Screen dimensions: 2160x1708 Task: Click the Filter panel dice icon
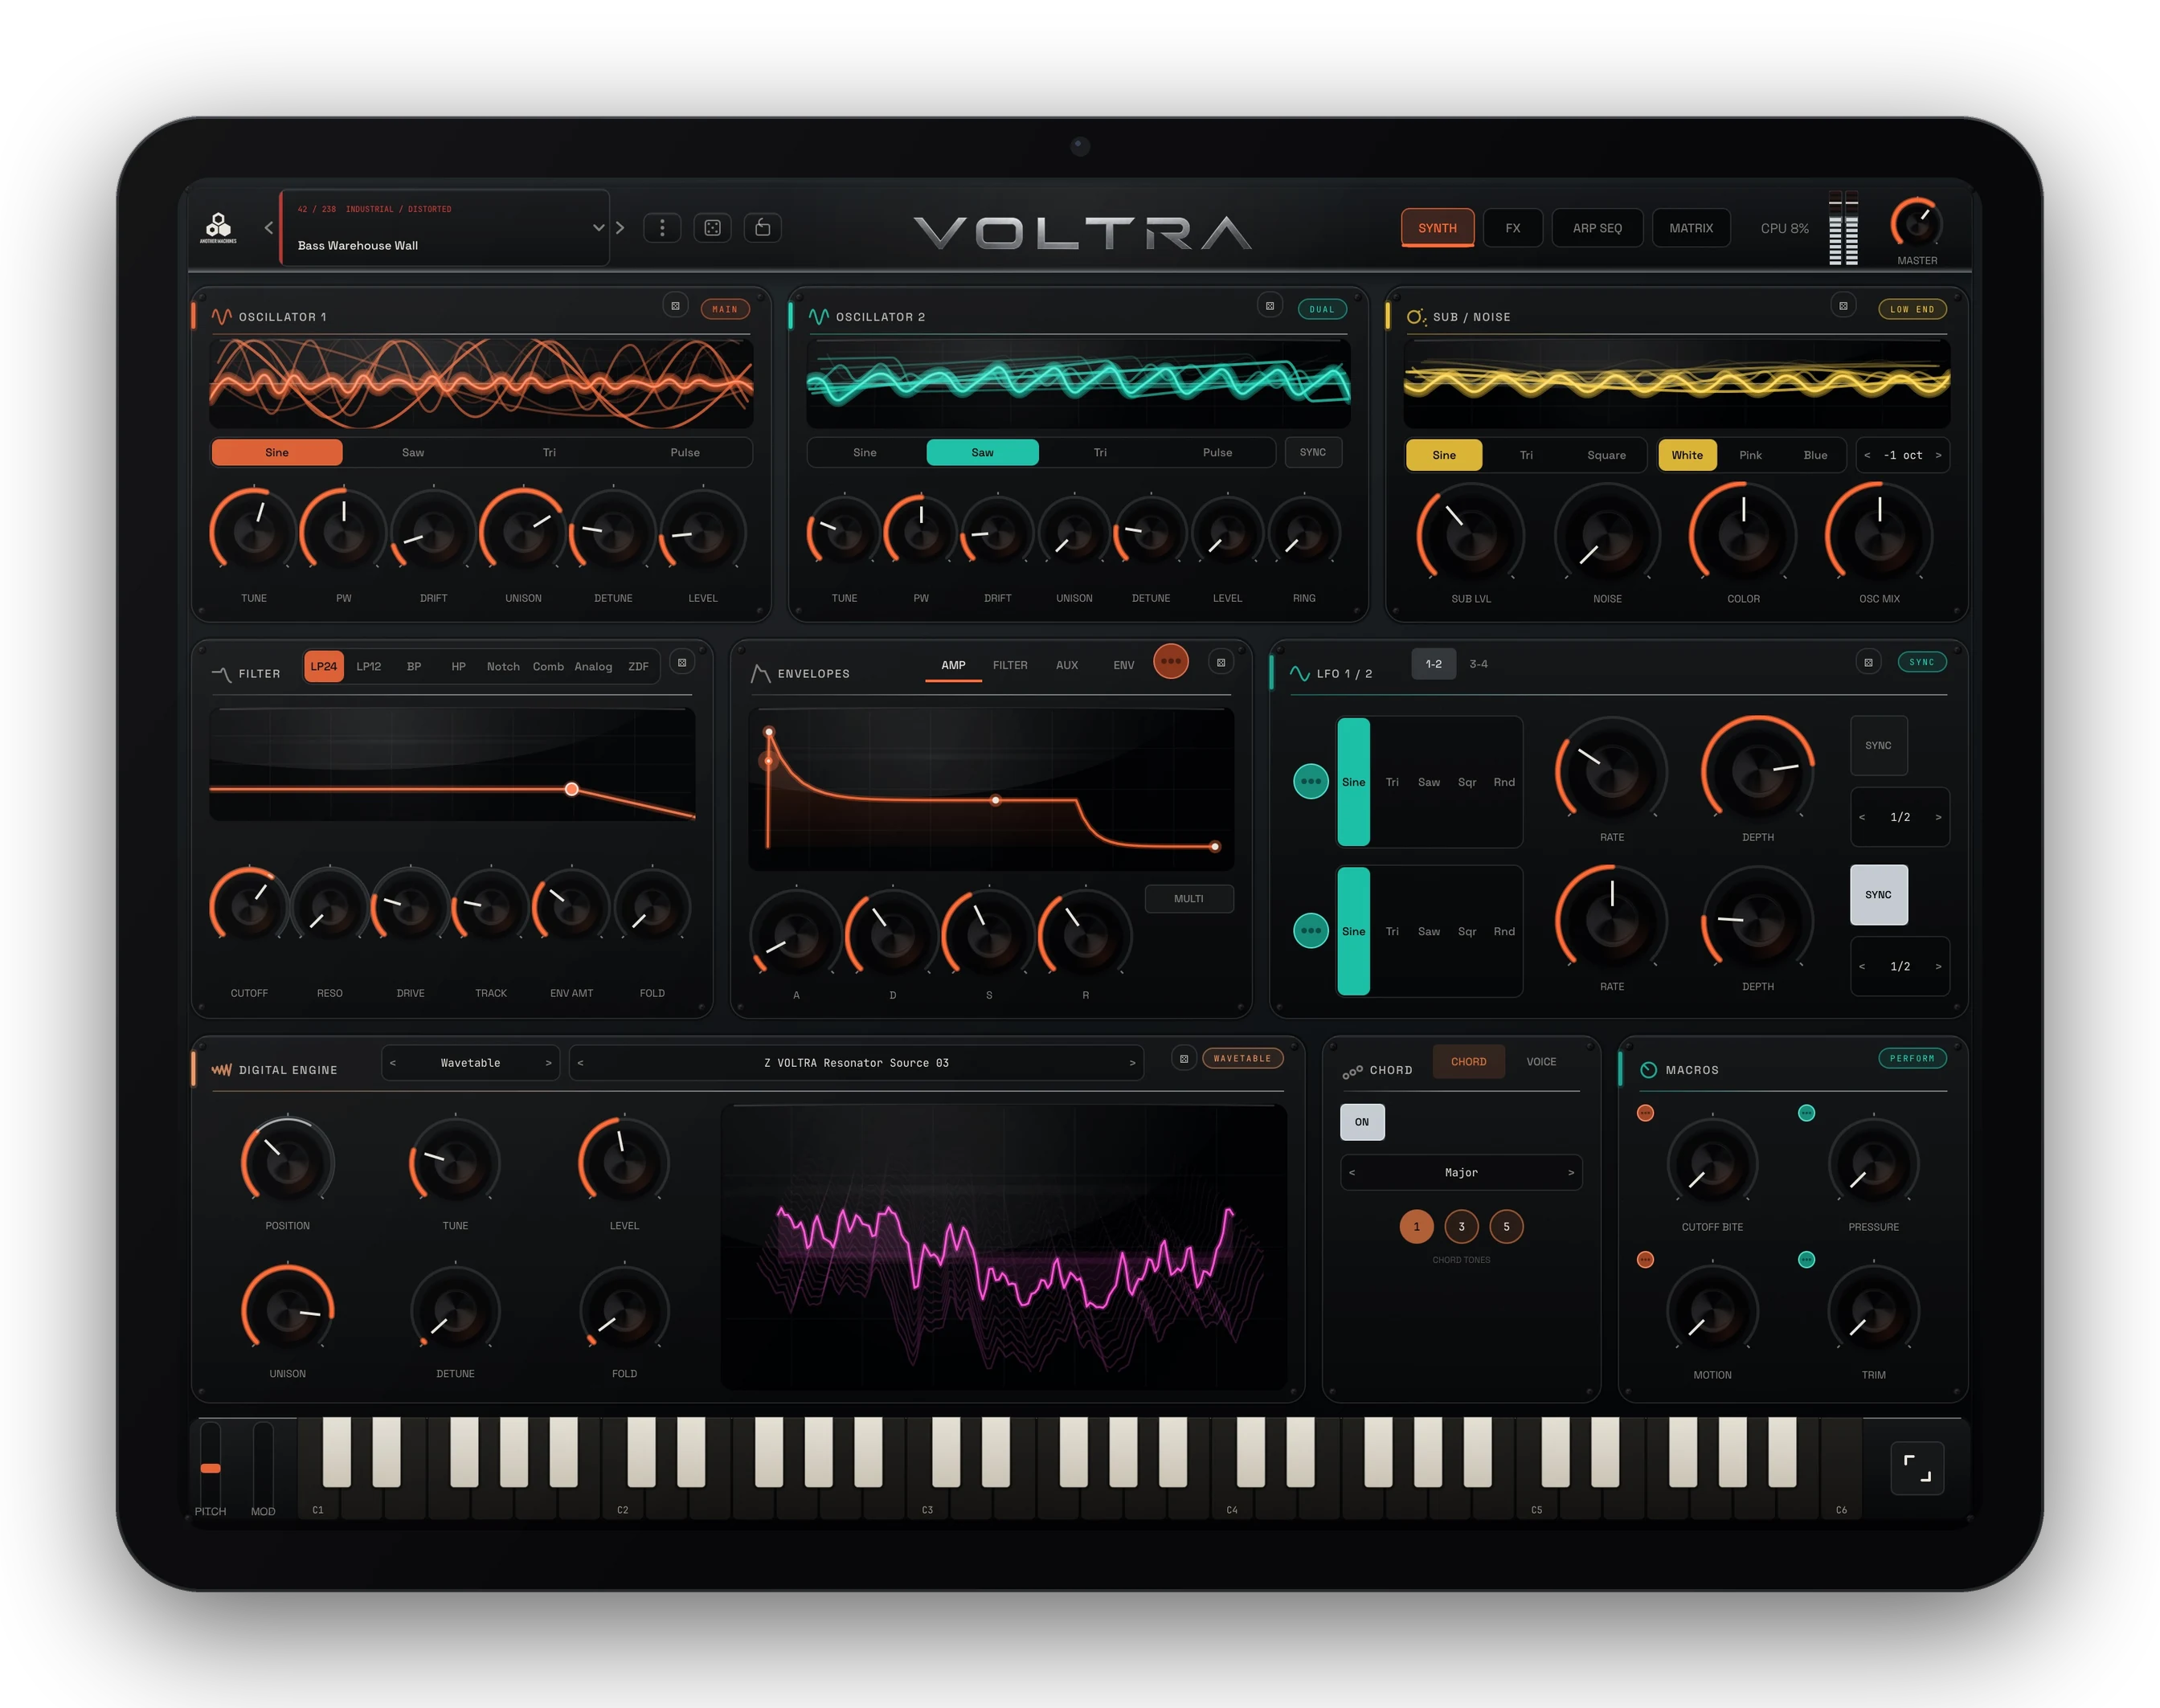click(x=682, y=662)
